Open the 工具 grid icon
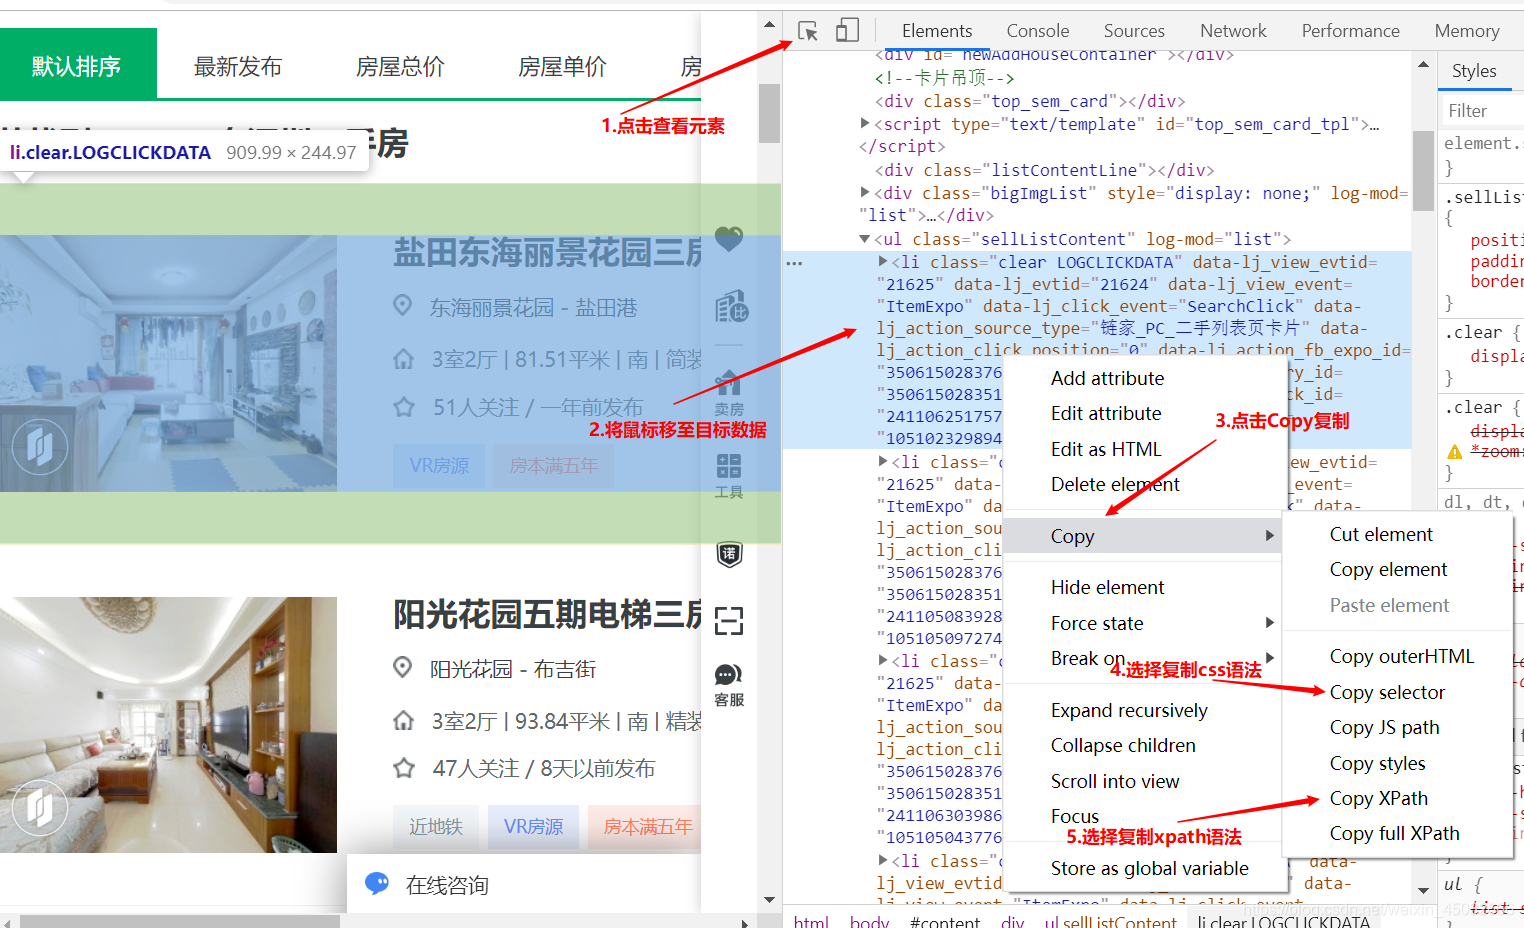The width and height of the screenshot is (1524, 928). [x=729, y=476]
